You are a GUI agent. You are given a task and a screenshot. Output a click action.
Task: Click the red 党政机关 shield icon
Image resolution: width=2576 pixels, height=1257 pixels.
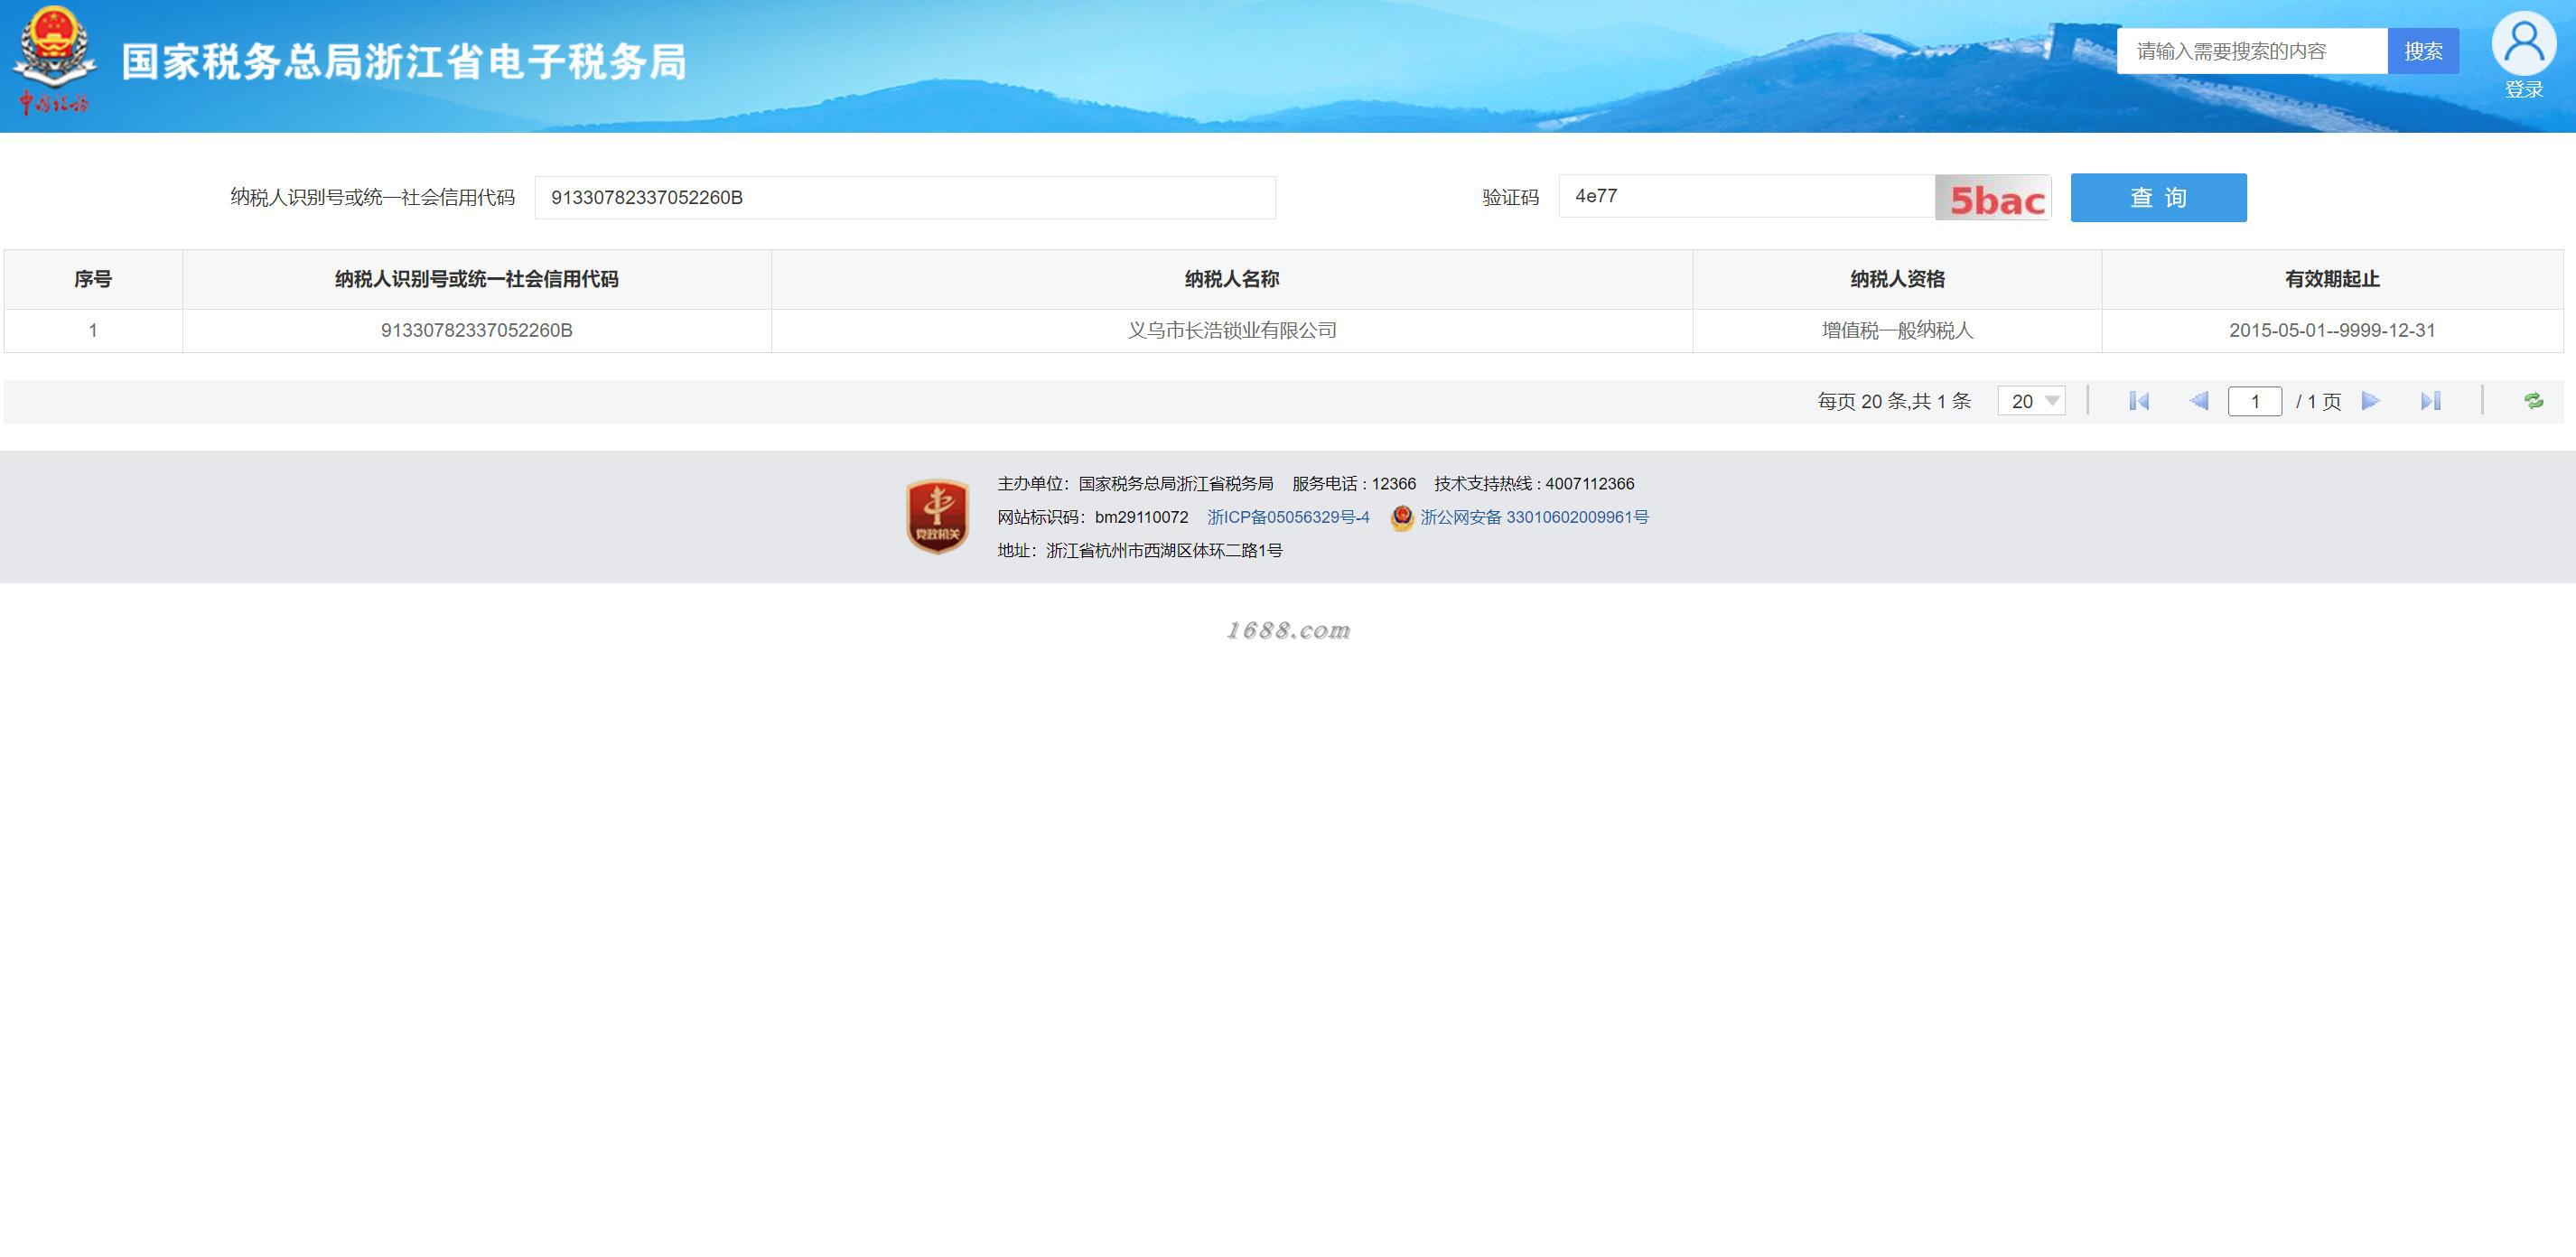coord(937,516)
